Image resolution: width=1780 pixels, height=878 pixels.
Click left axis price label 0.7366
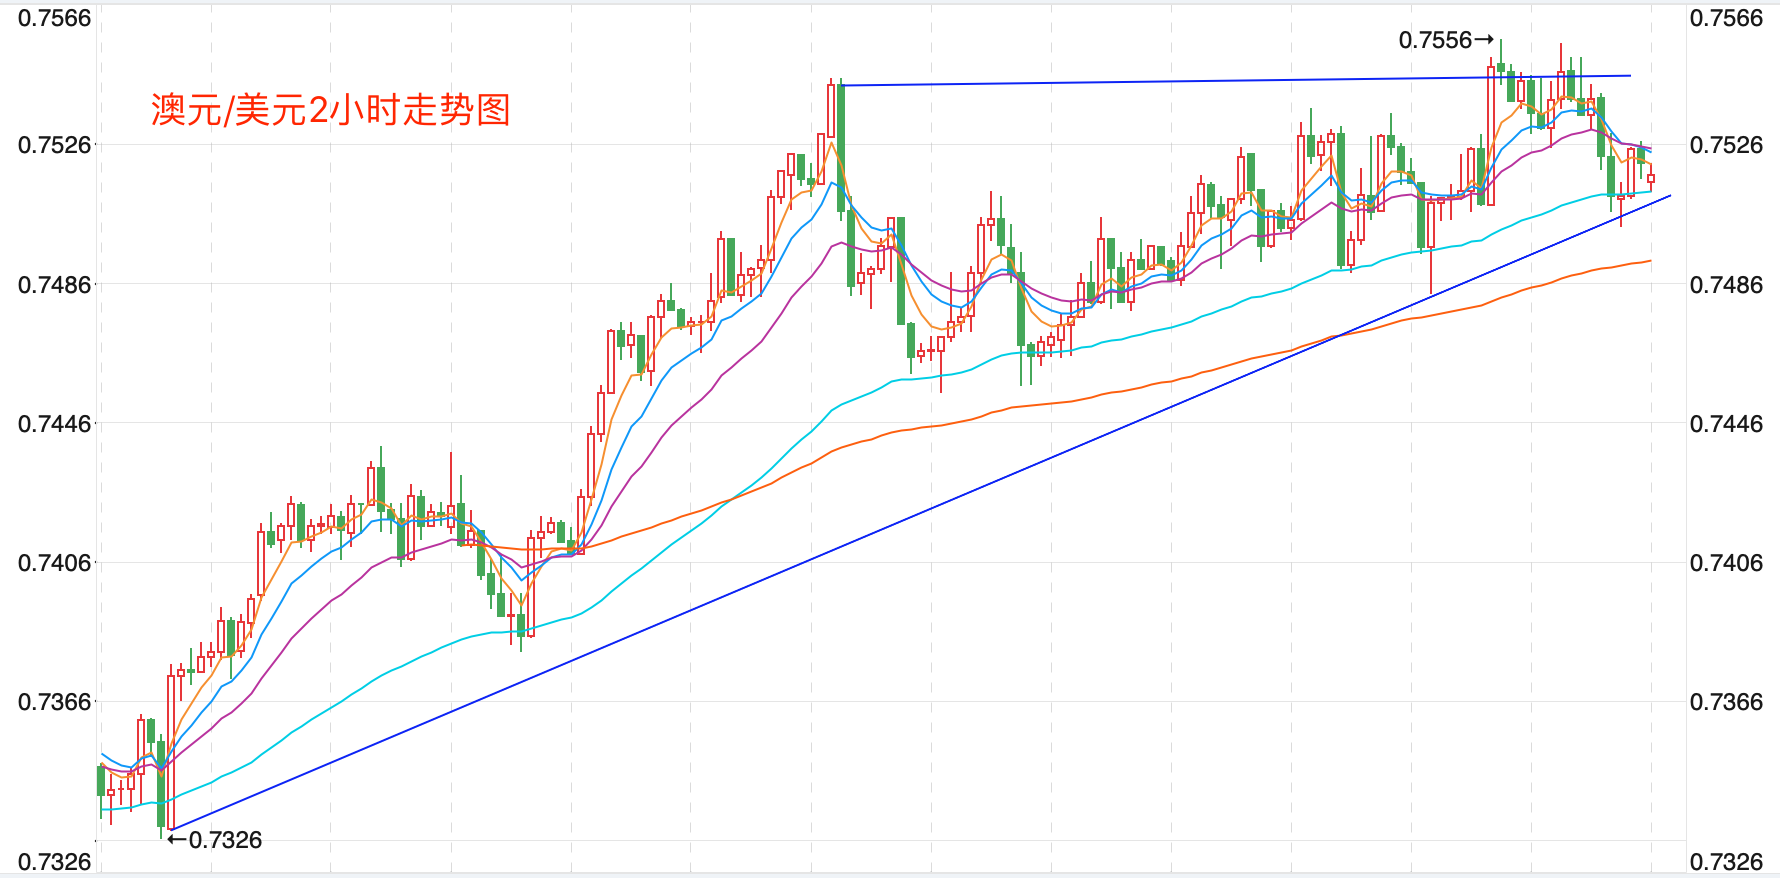54,702
